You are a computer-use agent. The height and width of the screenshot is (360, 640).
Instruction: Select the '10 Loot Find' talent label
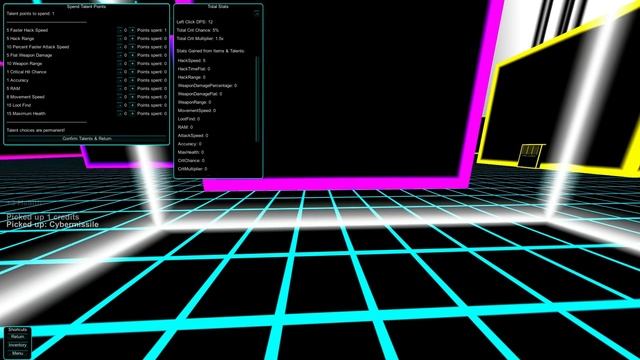point(19,105)
